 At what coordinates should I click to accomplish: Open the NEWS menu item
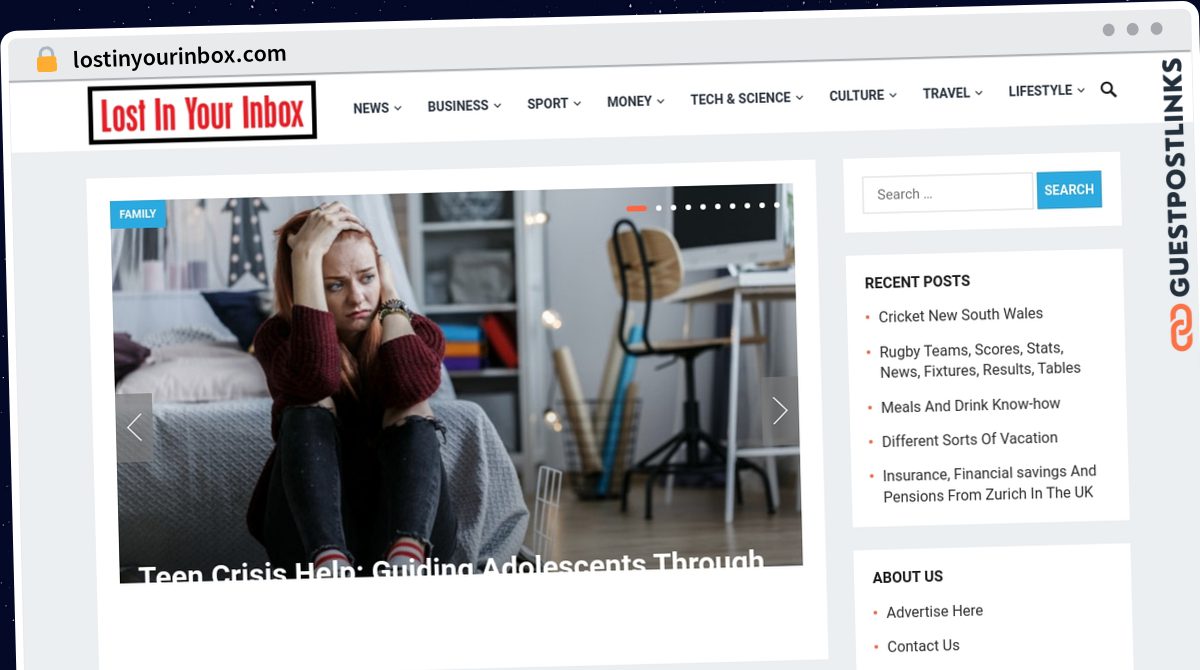click(371, 108)
